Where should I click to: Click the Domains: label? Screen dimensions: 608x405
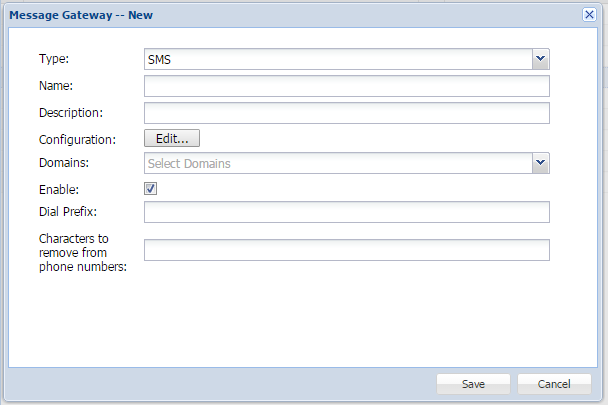point(65,163)
